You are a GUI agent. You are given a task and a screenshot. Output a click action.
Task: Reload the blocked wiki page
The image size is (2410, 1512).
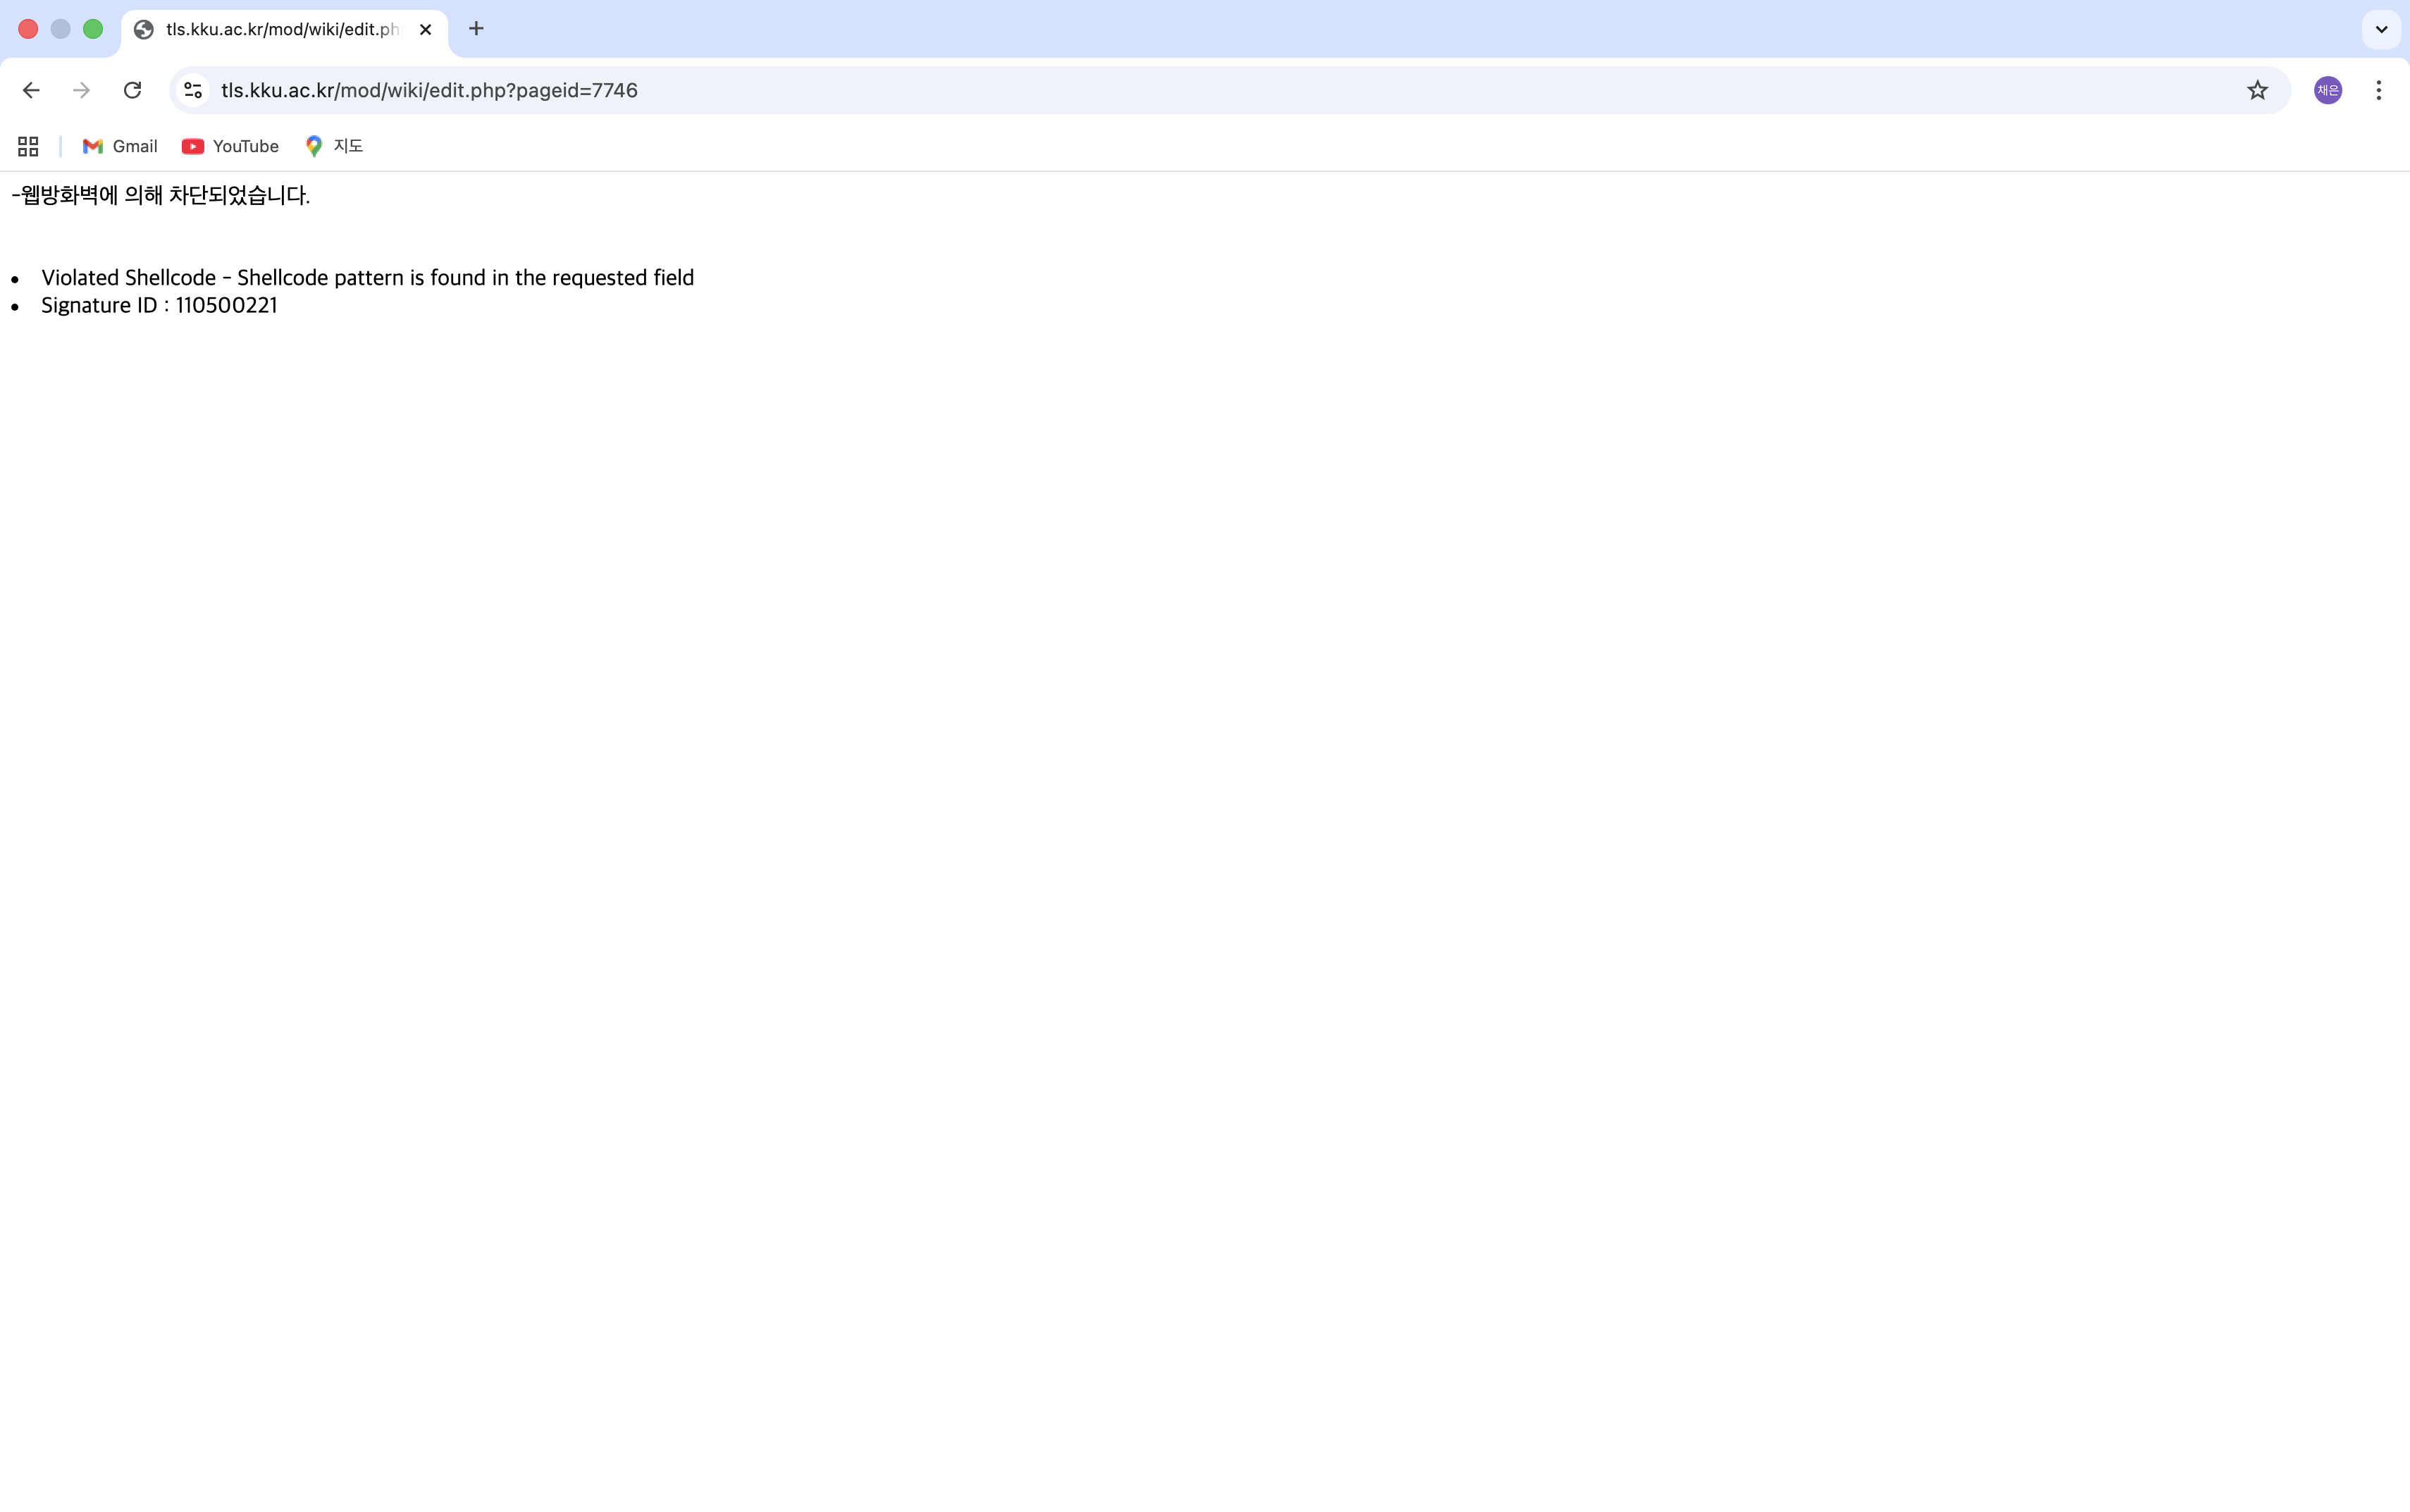[132, 90]
